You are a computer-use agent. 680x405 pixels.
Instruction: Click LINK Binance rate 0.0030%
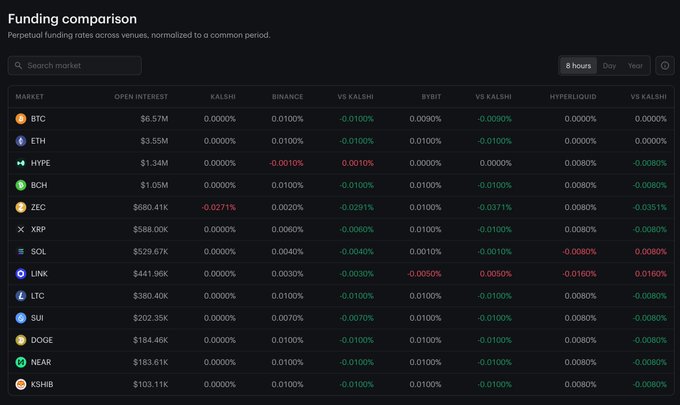point(288,274)
